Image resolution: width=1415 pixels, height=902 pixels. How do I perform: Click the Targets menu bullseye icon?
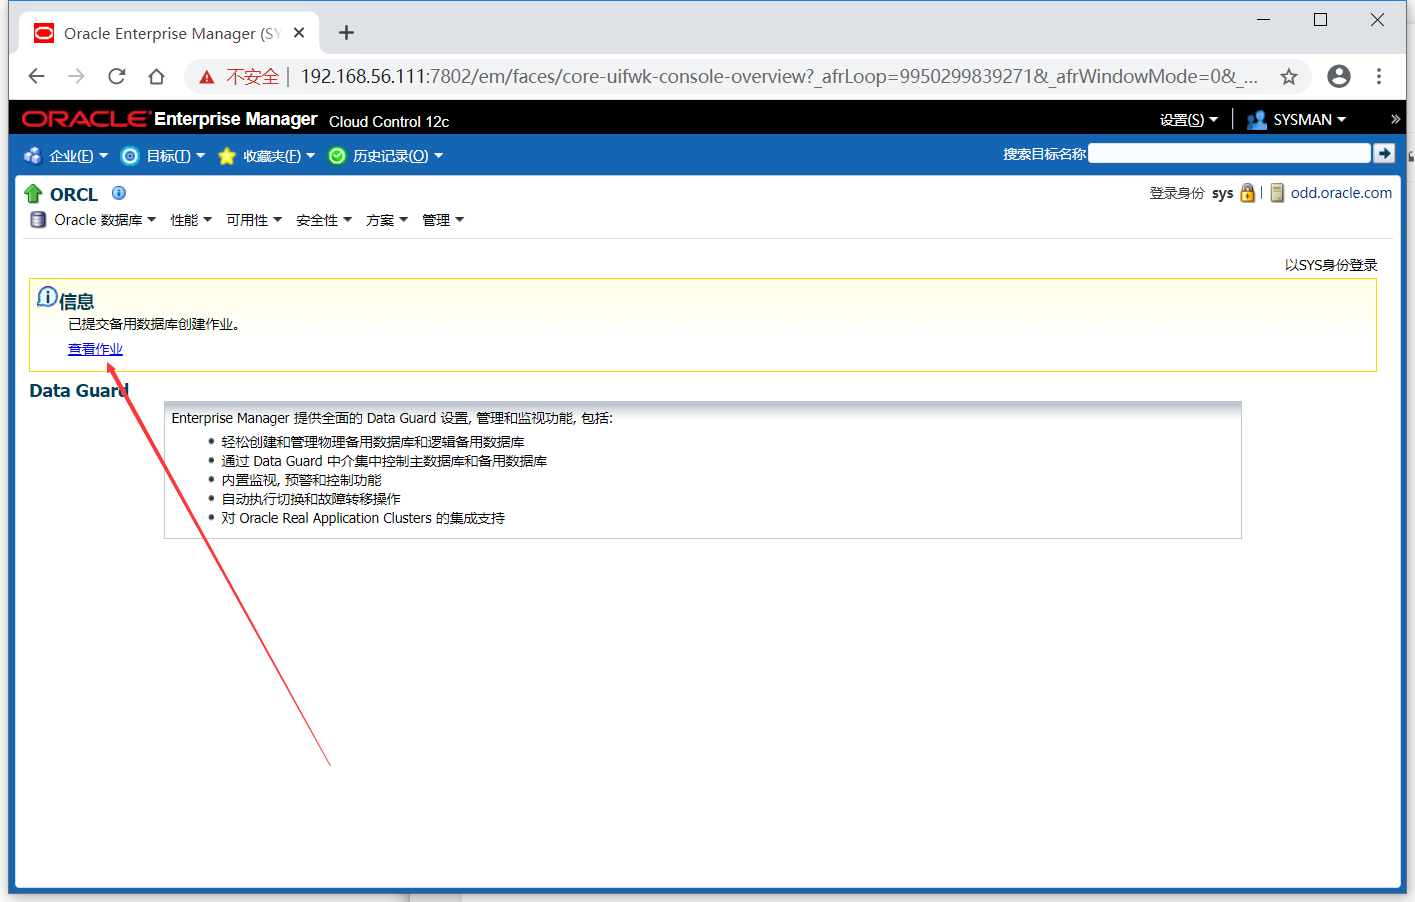(x=130, y=156)
